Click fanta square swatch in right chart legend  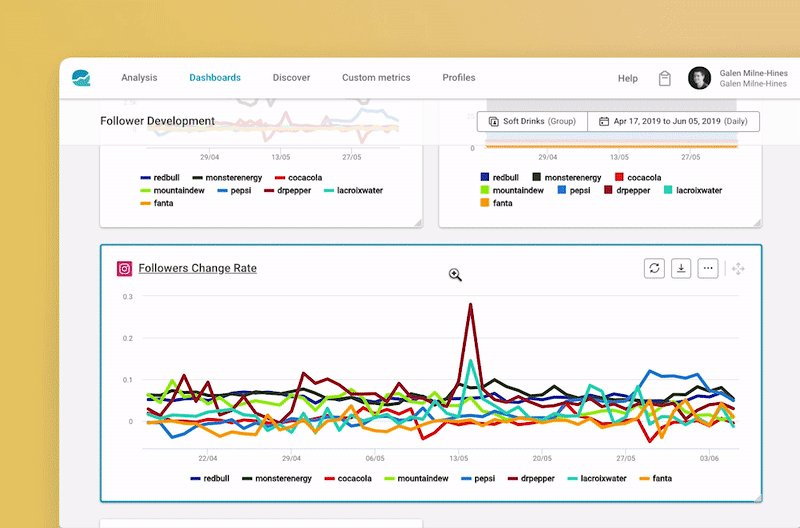click(485, 203)
